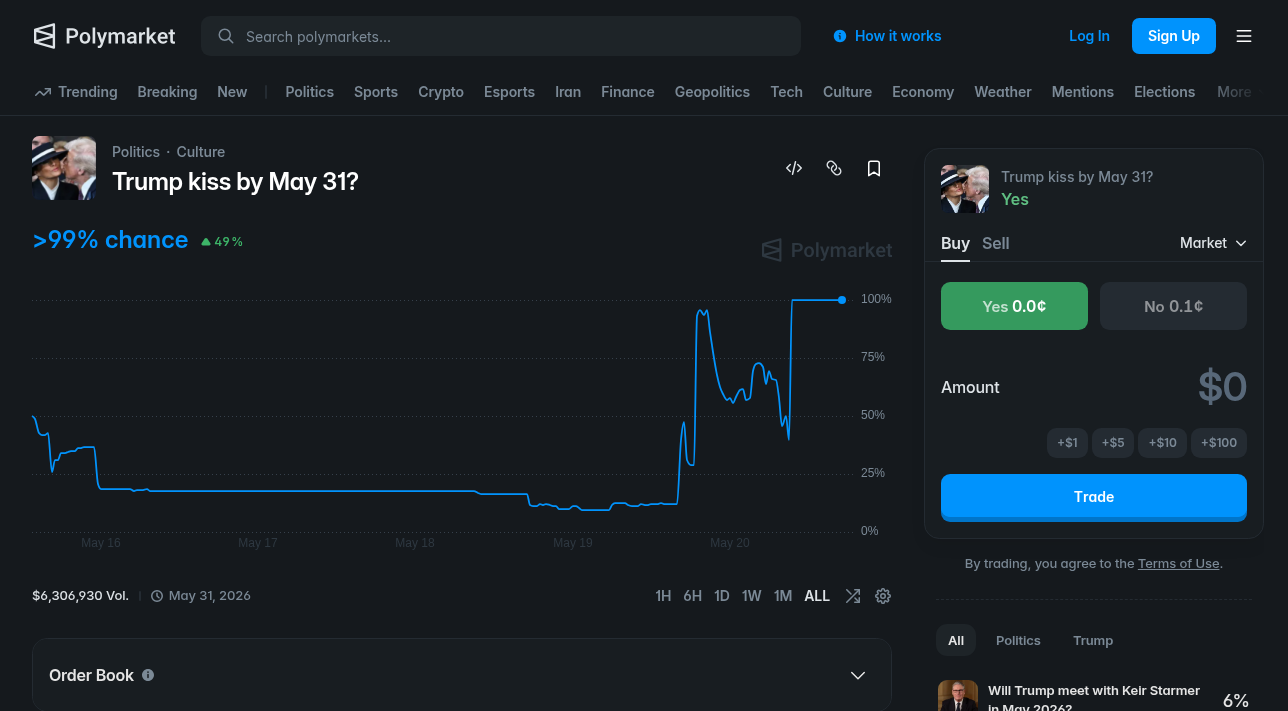Click Order Book info icon
Screen dimensions: 1288x711
(x=148, y=675)
